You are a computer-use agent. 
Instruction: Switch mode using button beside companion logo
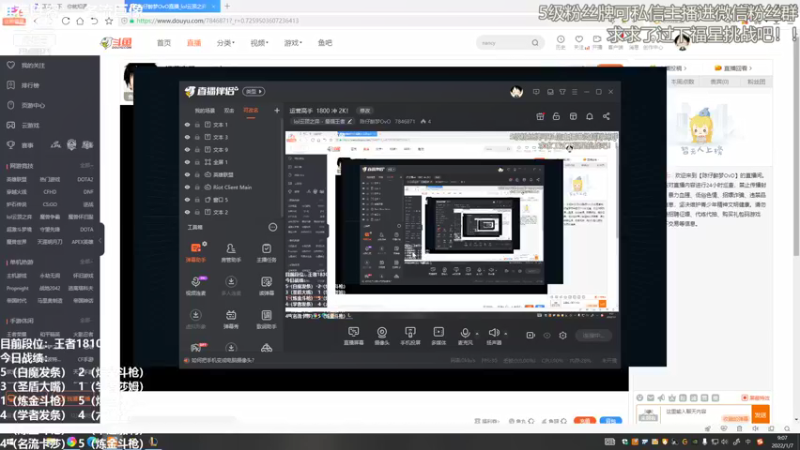[x=254, y=92]
